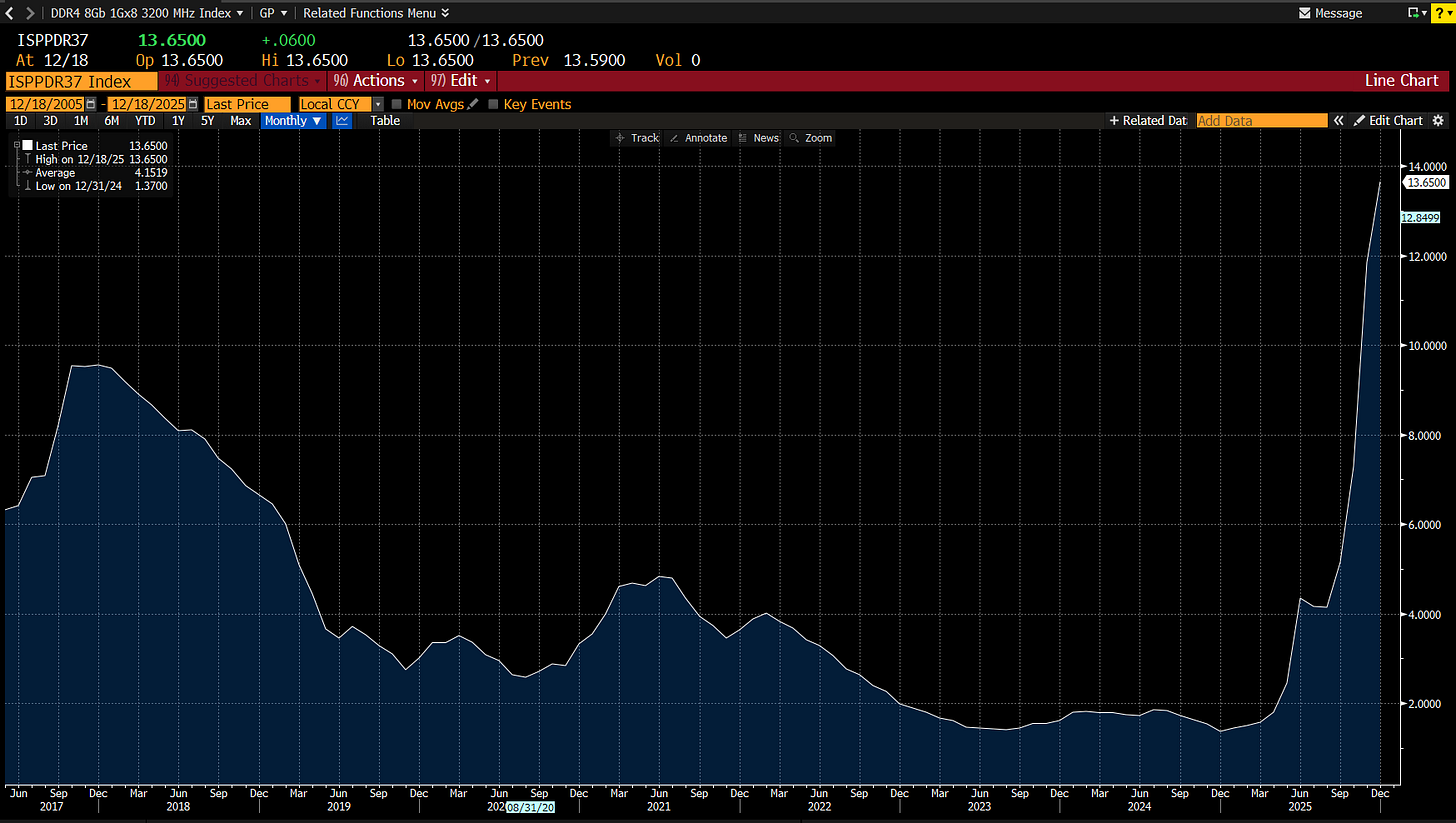Click Low on 12/31/24 legend row

tap(95, 186)
